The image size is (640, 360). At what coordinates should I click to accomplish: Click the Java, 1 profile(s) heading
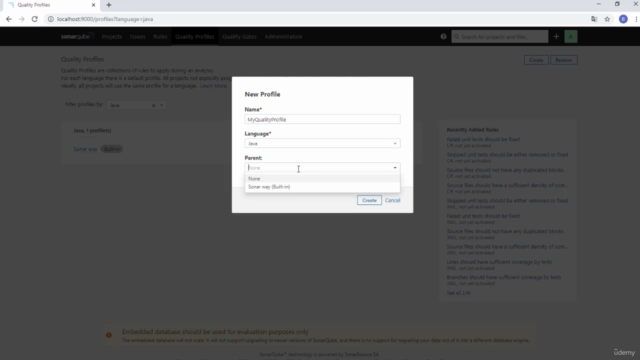(x=92, y=131)
